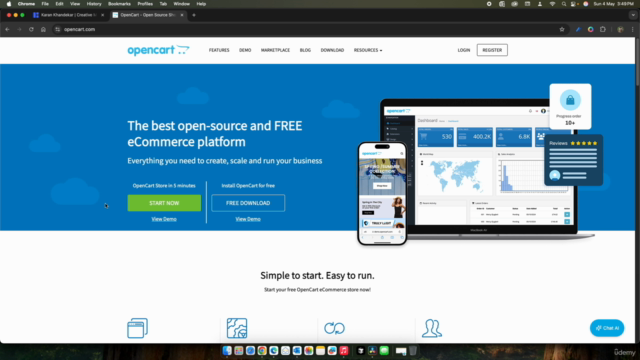The width and height of the screenshot is (640, 360).
Task: Click the two people feature icon
Action: pos(432,328)
